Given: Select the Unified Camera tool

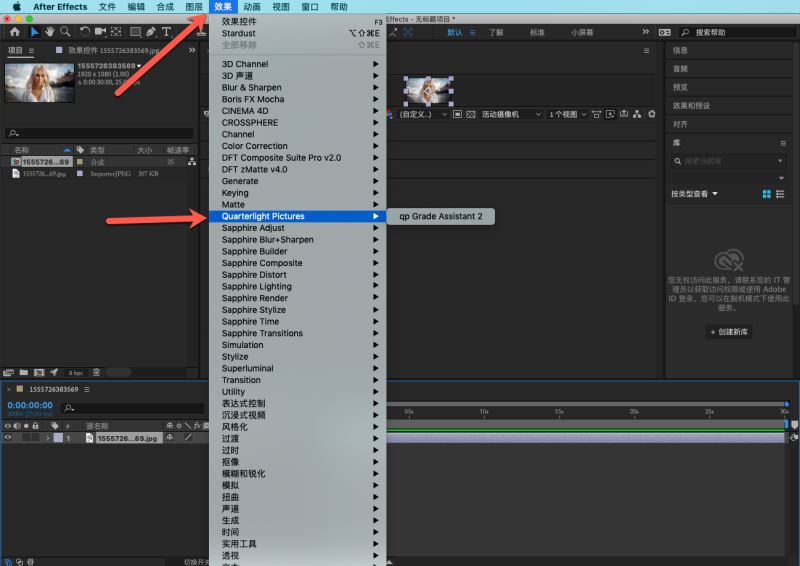Looking at the screenshot, I should [x=100, y=32].
